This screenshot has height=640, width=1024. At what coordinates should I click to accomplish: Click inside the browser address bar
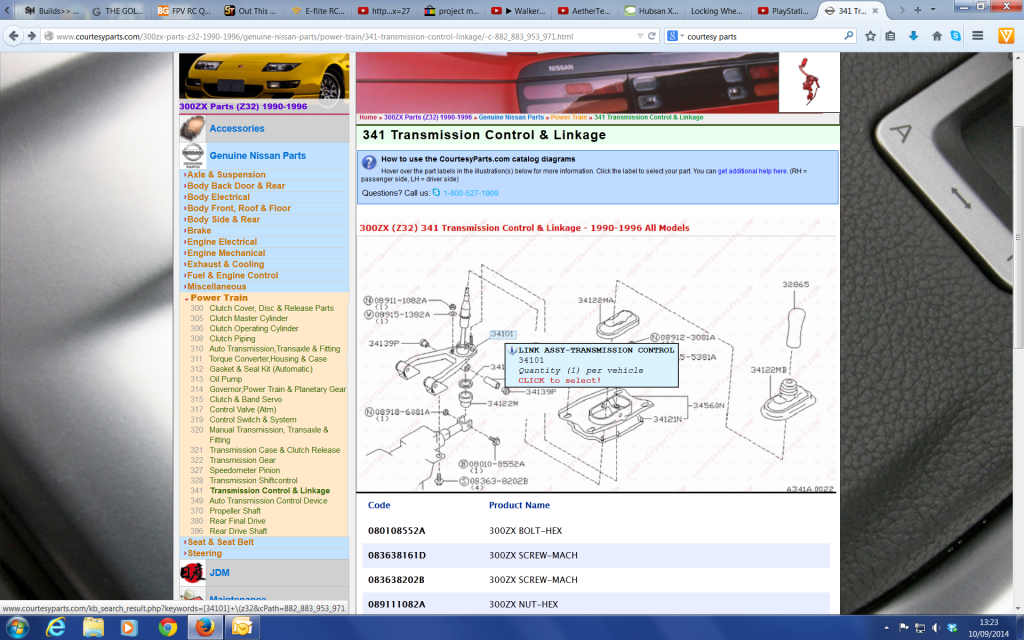pyautogui.click(x=400, y=34)
